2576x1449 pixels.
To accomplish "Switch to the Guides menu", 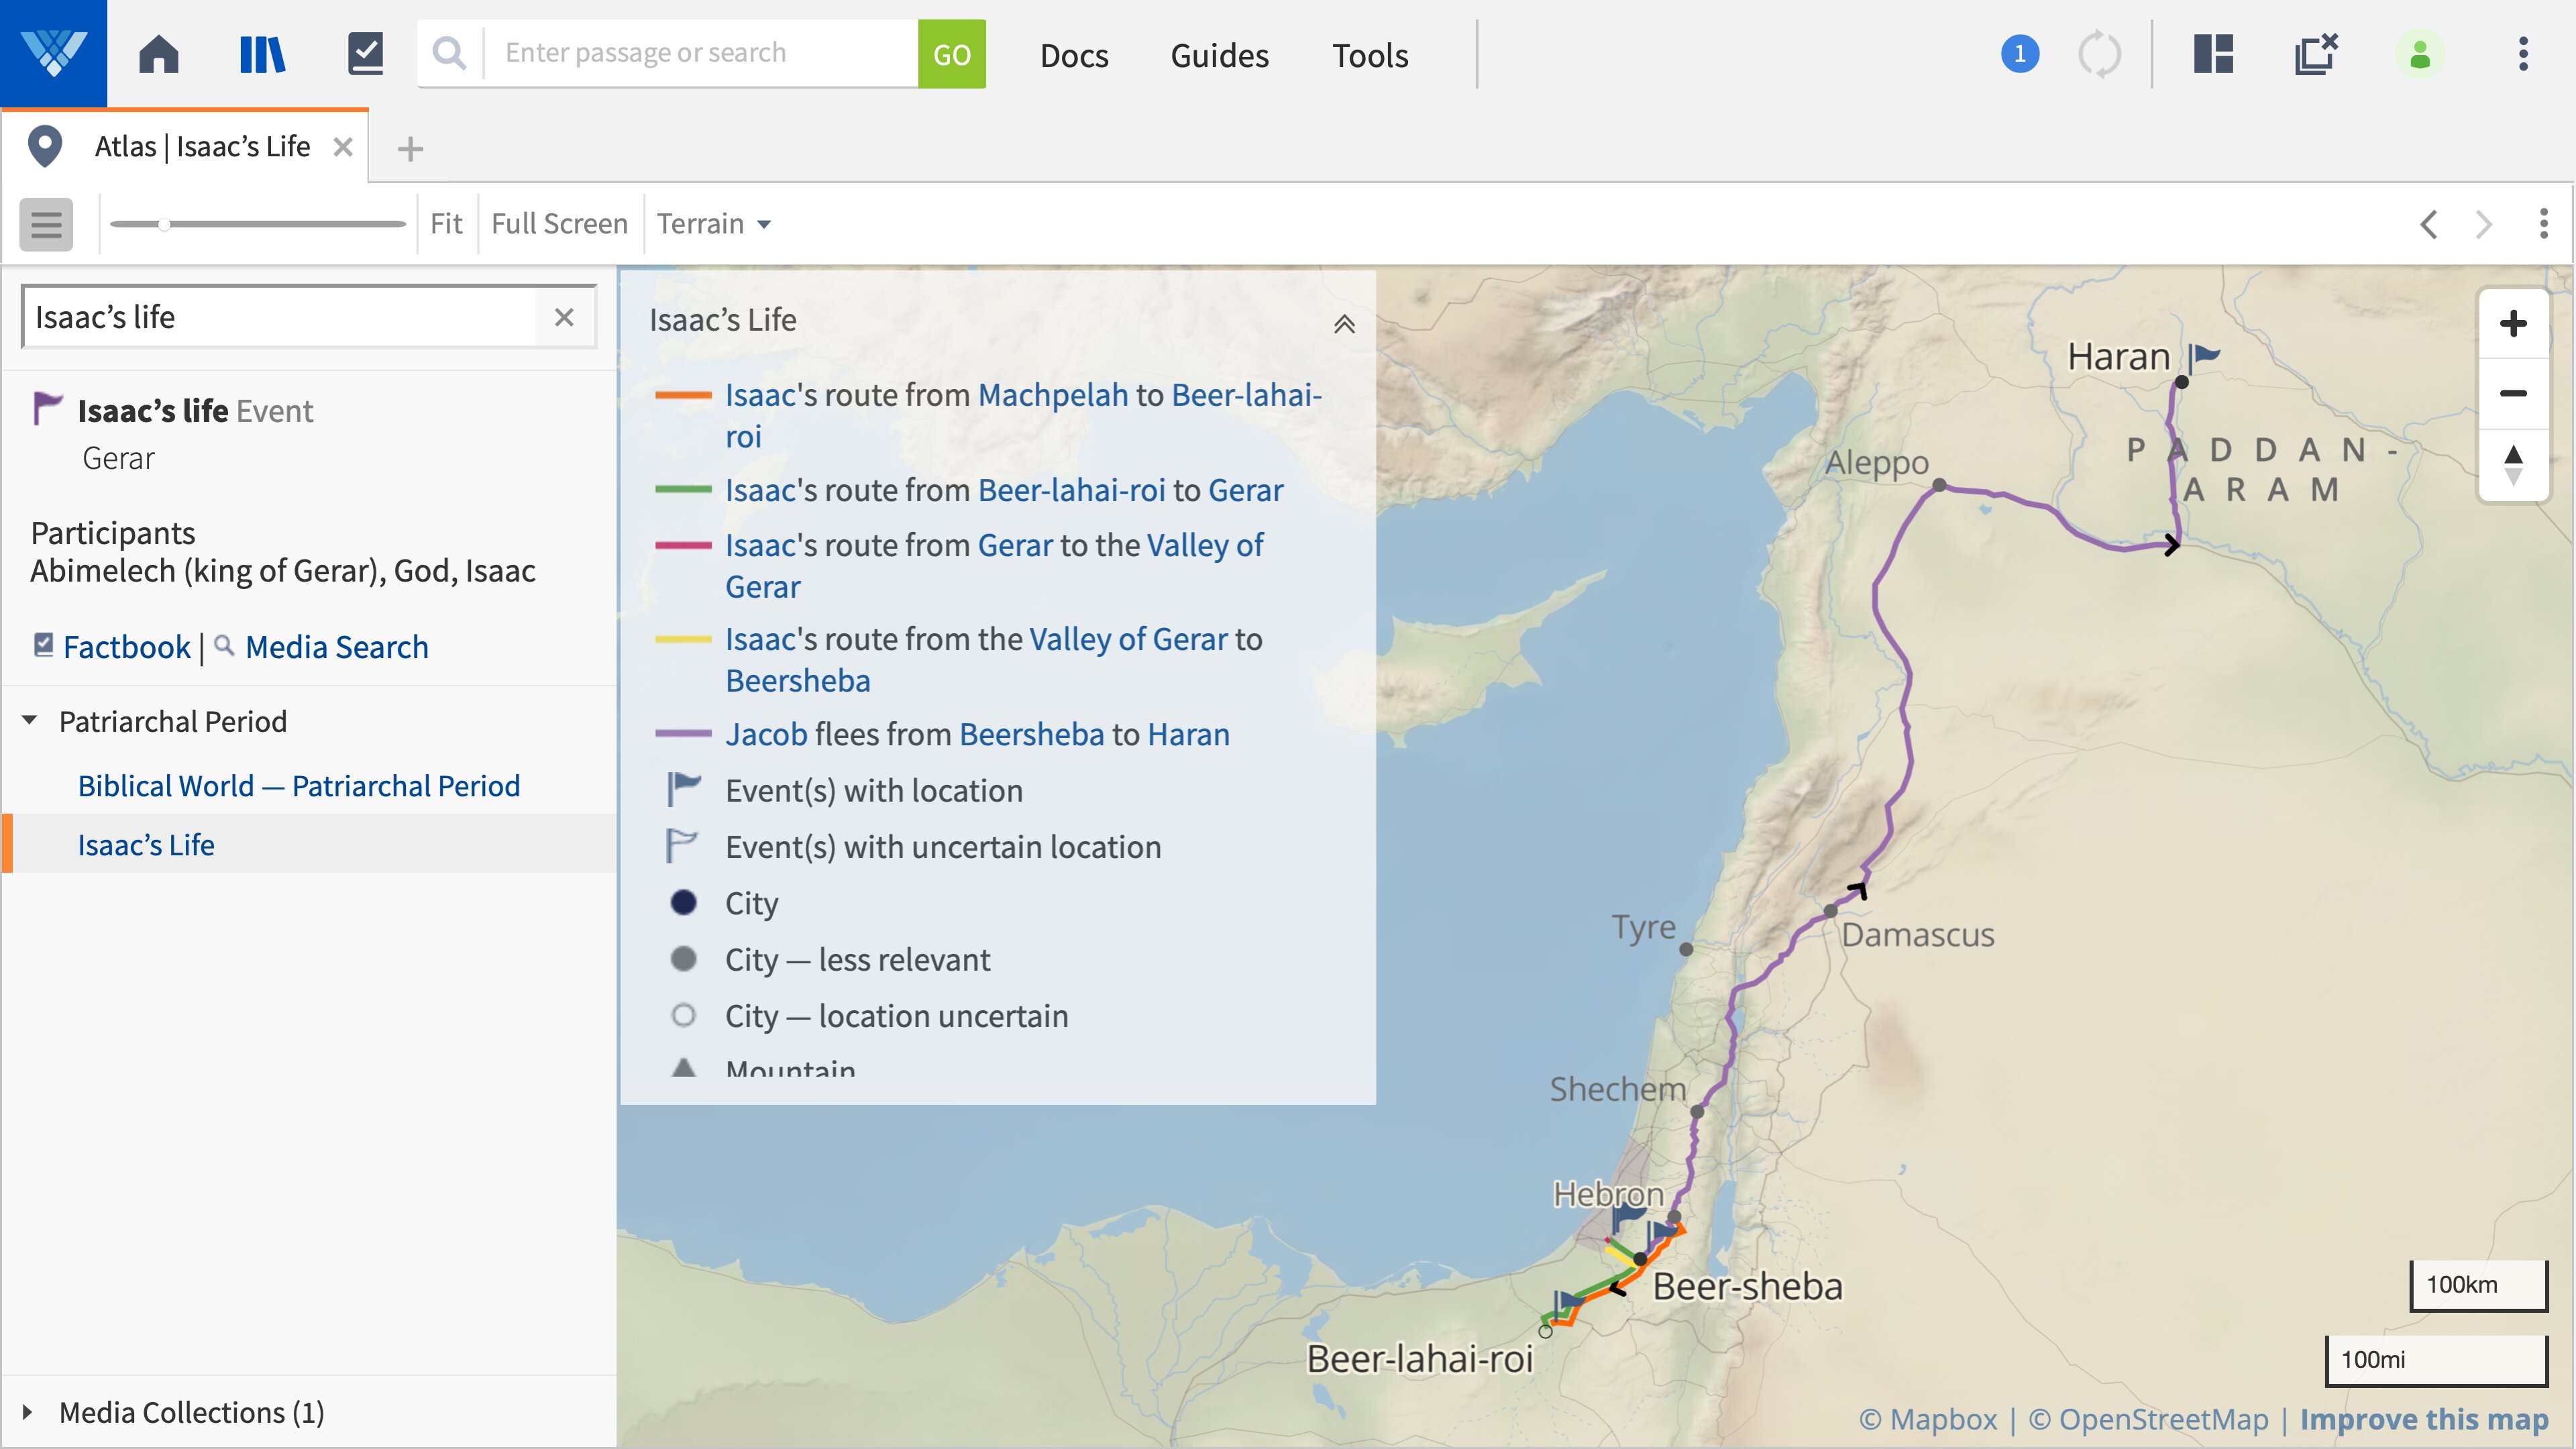I will (x=1219, y=55).
